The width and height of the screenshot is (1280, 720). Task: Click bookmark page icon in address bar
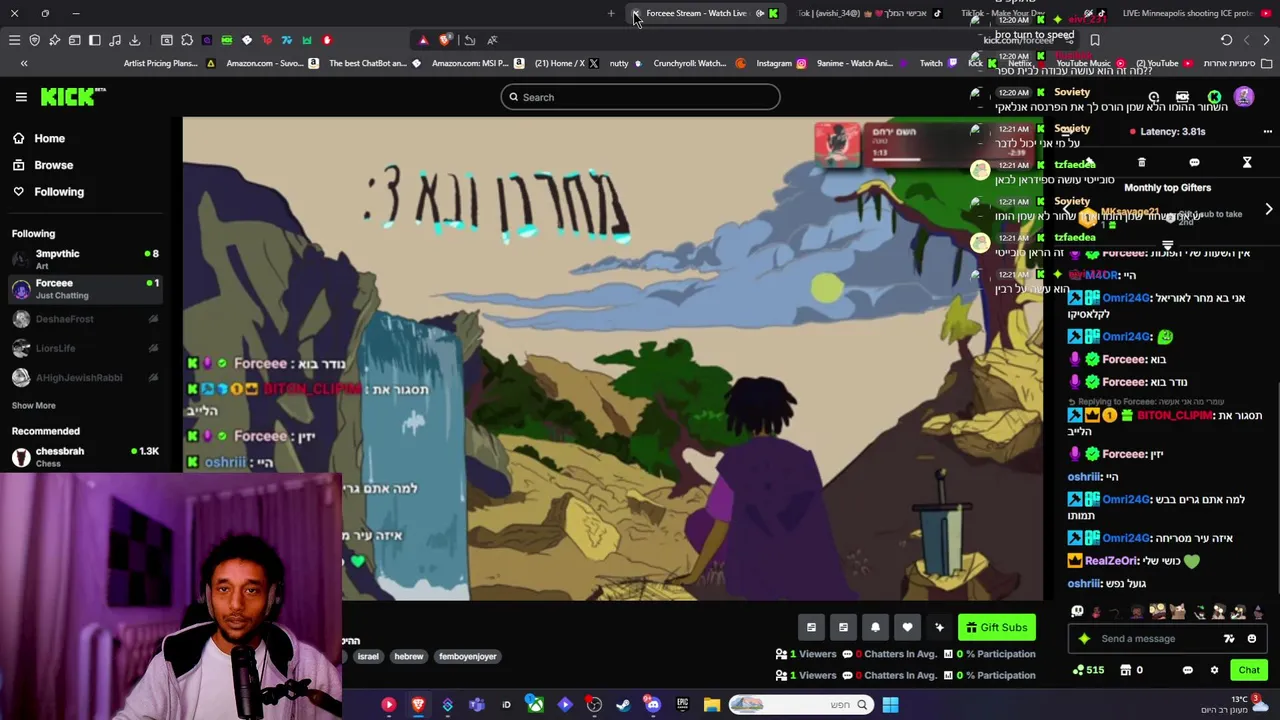[x=1095, y=40]
